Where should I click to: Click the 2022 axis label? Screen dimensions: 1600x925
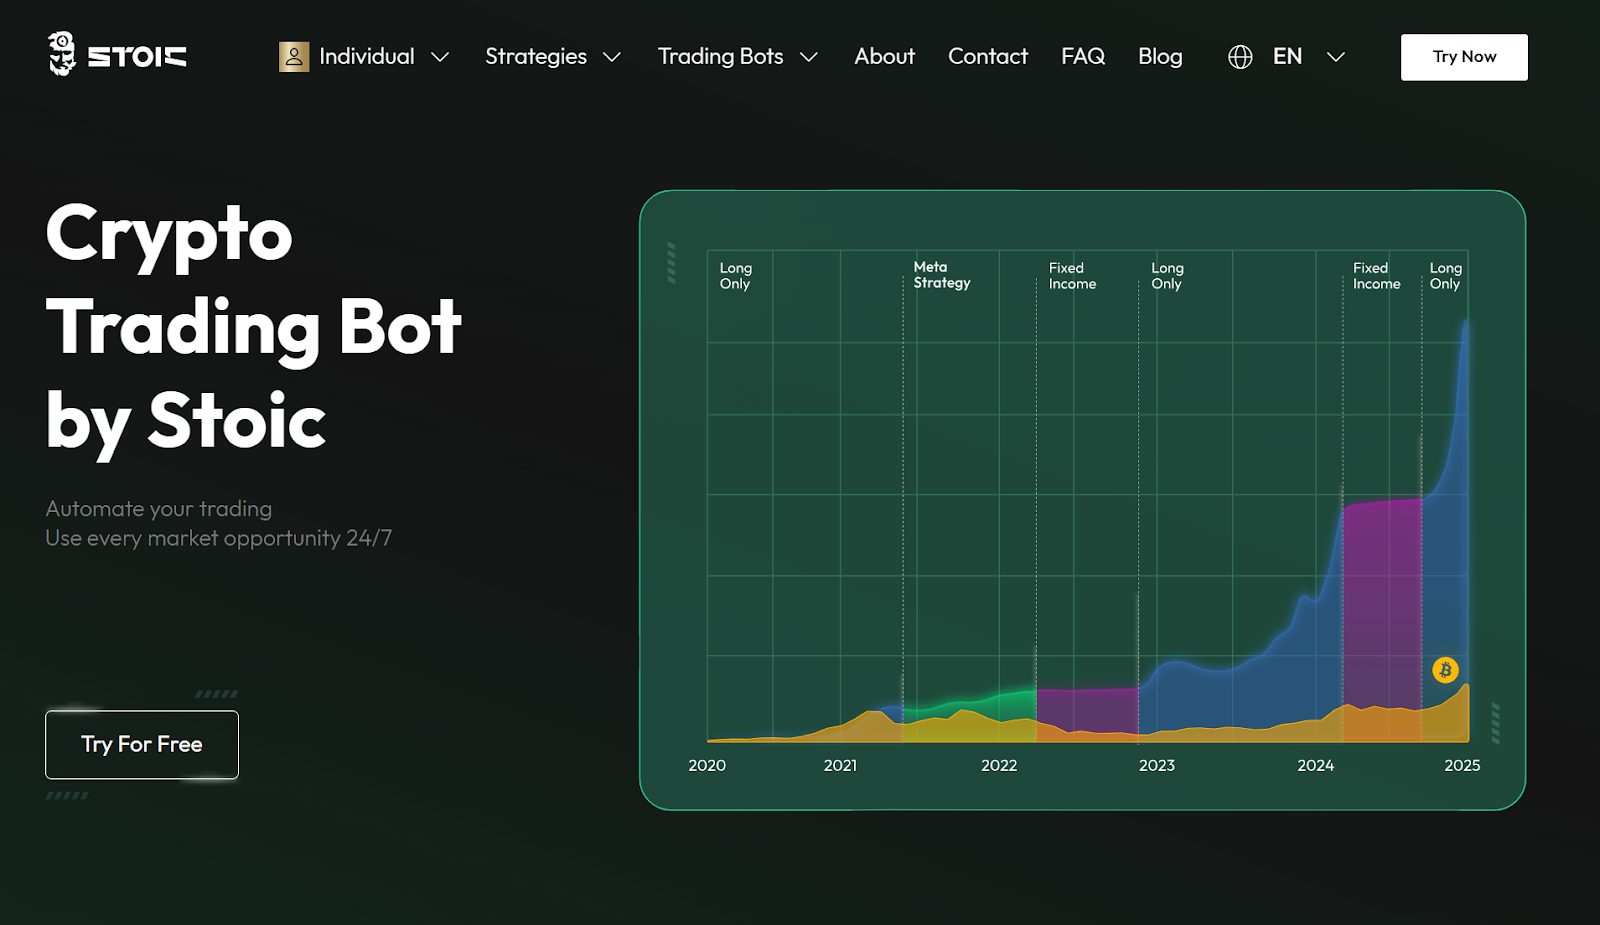pyautogui.click(x=999, y=765)
